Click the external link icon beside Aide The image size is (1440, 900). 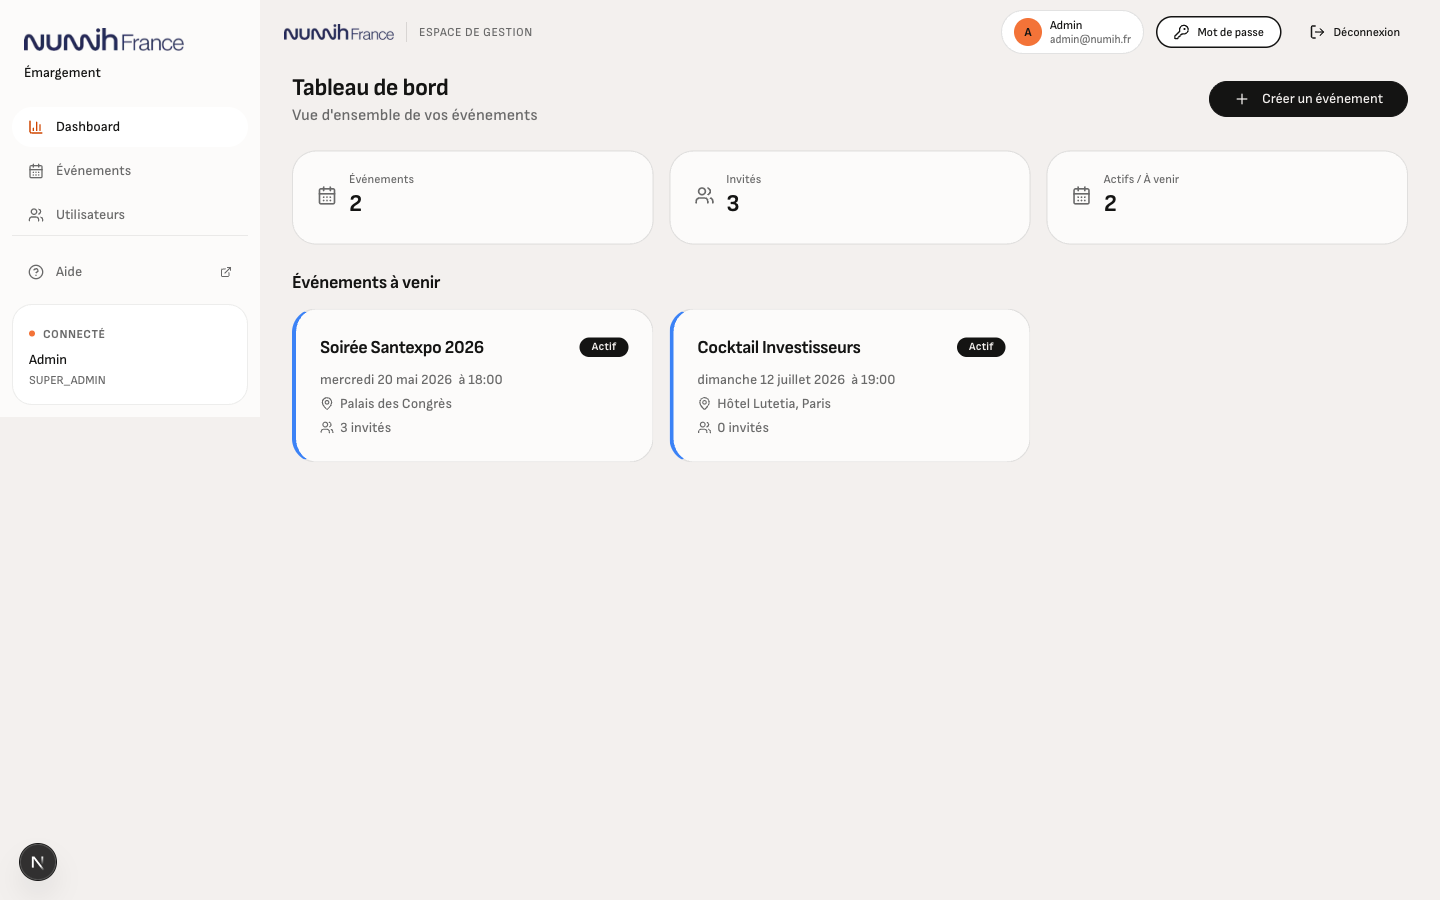click(x=226, y=272)
